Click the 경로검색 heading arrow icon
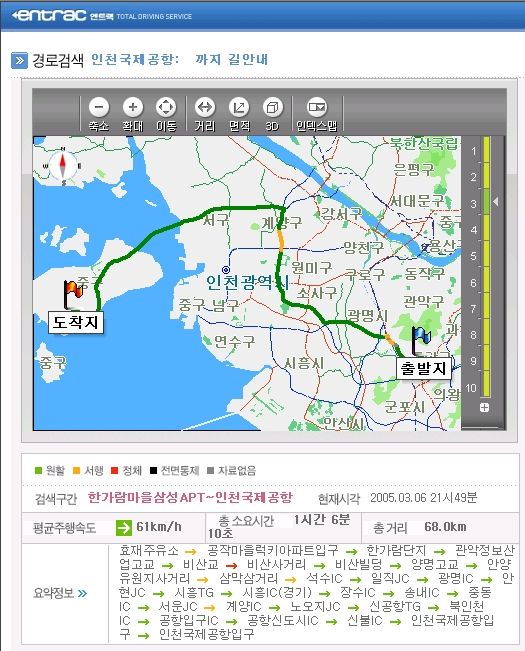 [20, 60]
